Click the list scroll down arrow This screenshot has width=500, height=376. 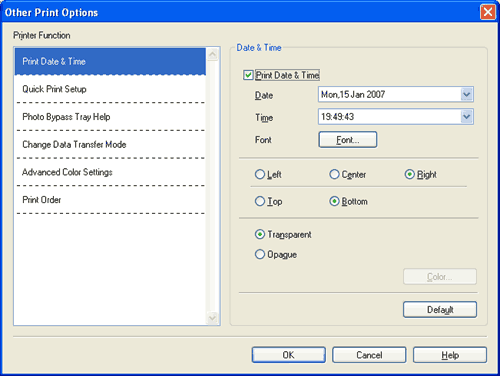tap(213, 318)
